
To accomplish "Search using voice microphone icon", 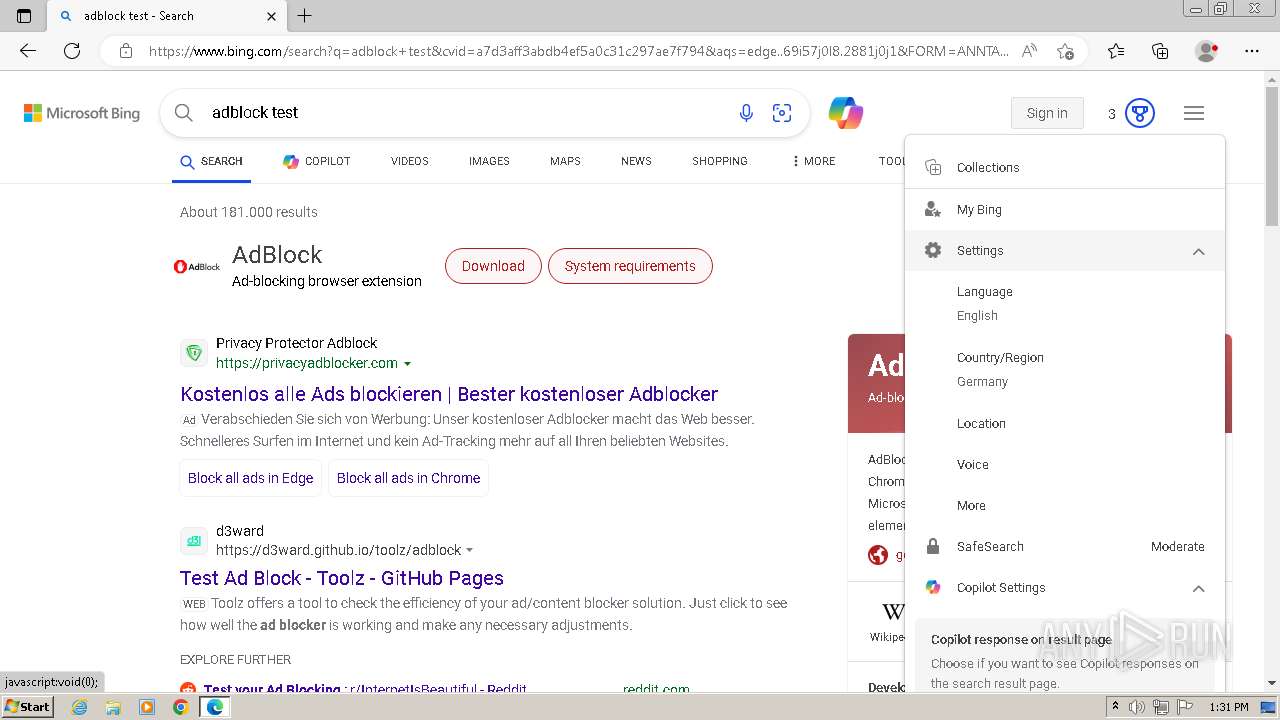I will 746,113.
